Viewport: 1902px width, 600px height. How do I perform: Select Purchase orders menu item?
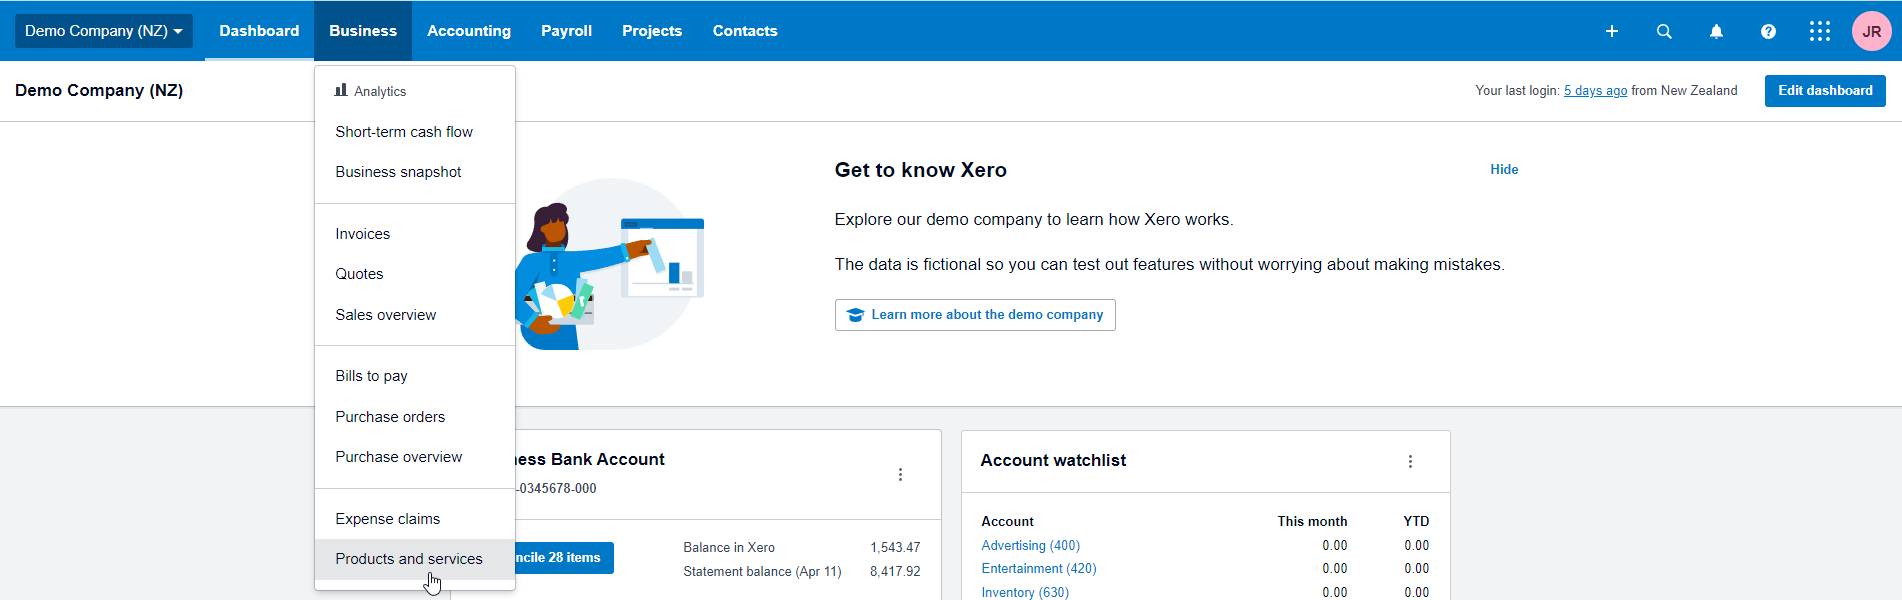point(415,417)
